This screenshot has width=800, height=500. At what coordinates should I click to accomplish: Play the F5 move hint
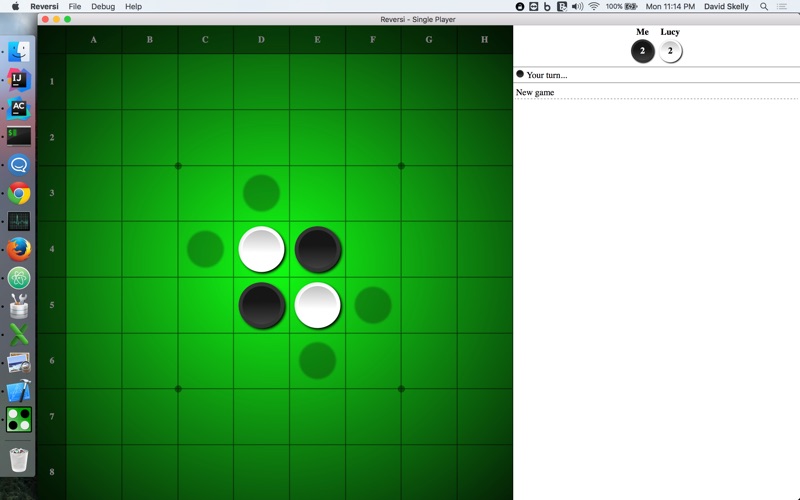tap(373, 305)
